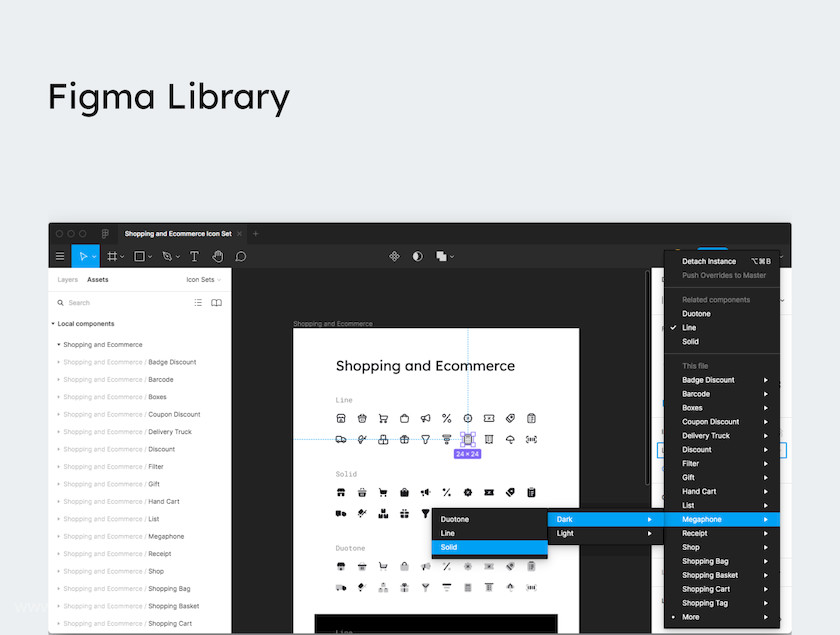Choose Duotone in the Dark submenu

490,520
